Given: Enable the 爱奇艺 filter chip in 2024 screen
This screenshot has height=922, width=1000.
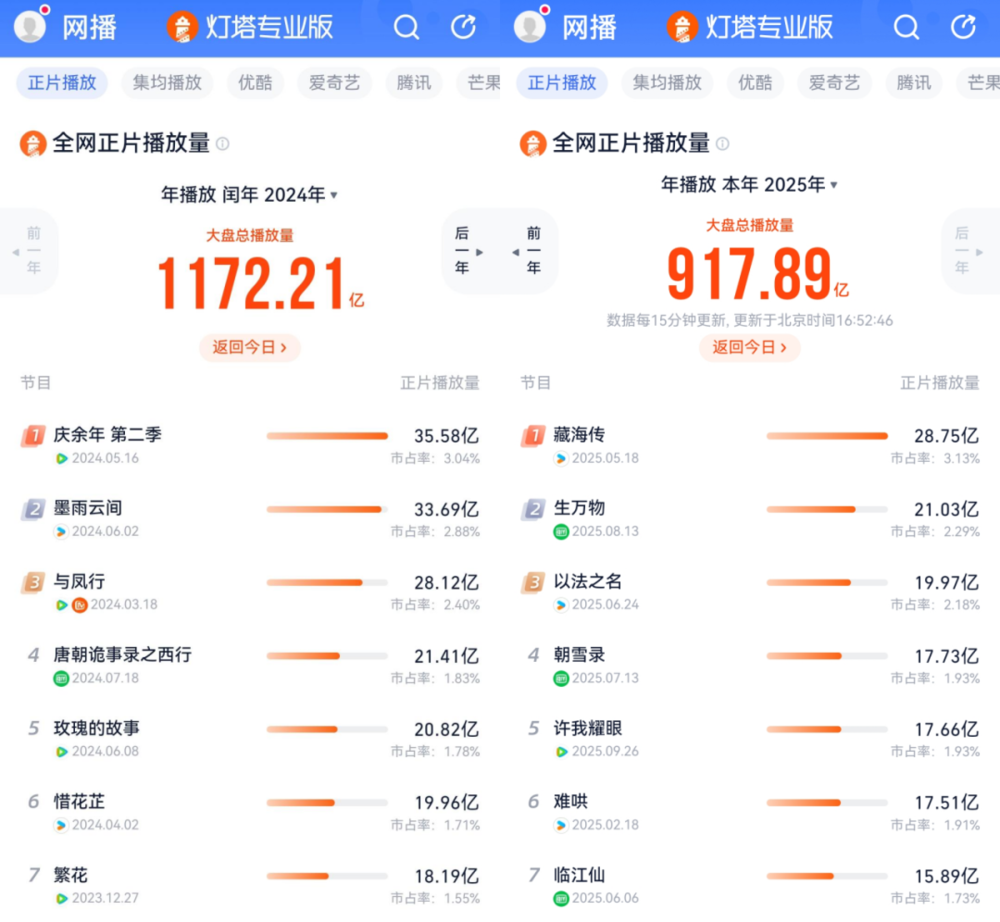Looking at the screenshot, I should tap(334, 83).
